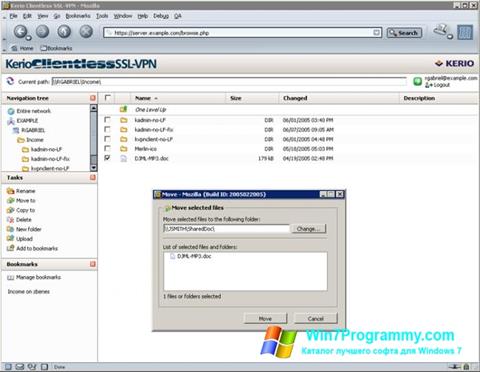
Task: Click the Kerio logo at top right
Action: (x=454, y=63)
